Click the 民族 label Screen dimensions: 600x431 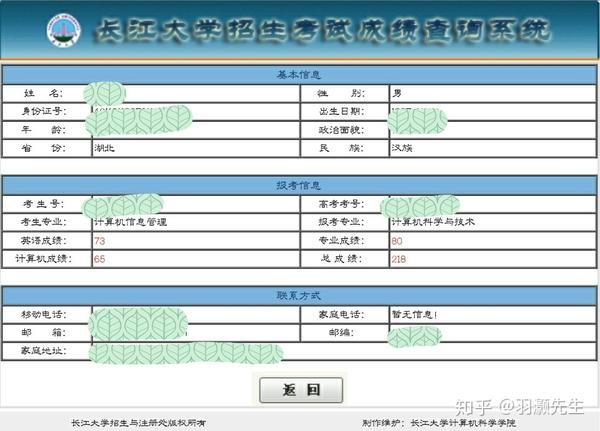click(x=341, y=148)
